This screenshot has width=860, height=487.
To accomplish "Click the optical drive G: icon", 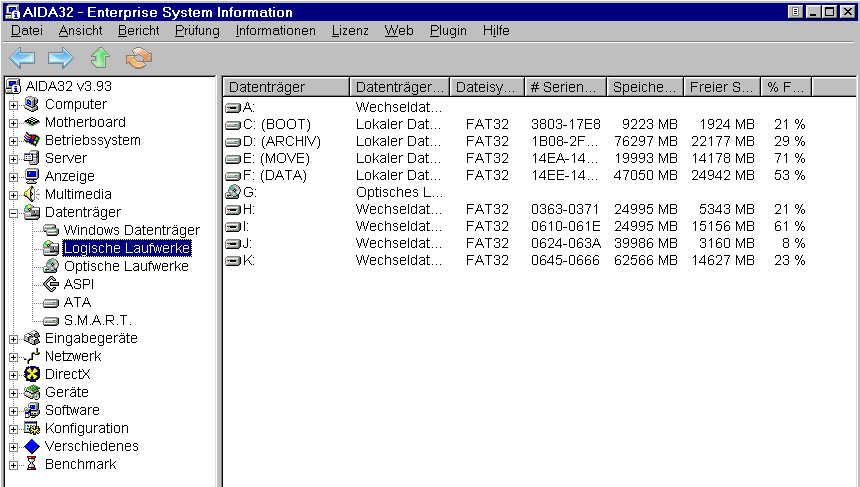I will point(234,192).
